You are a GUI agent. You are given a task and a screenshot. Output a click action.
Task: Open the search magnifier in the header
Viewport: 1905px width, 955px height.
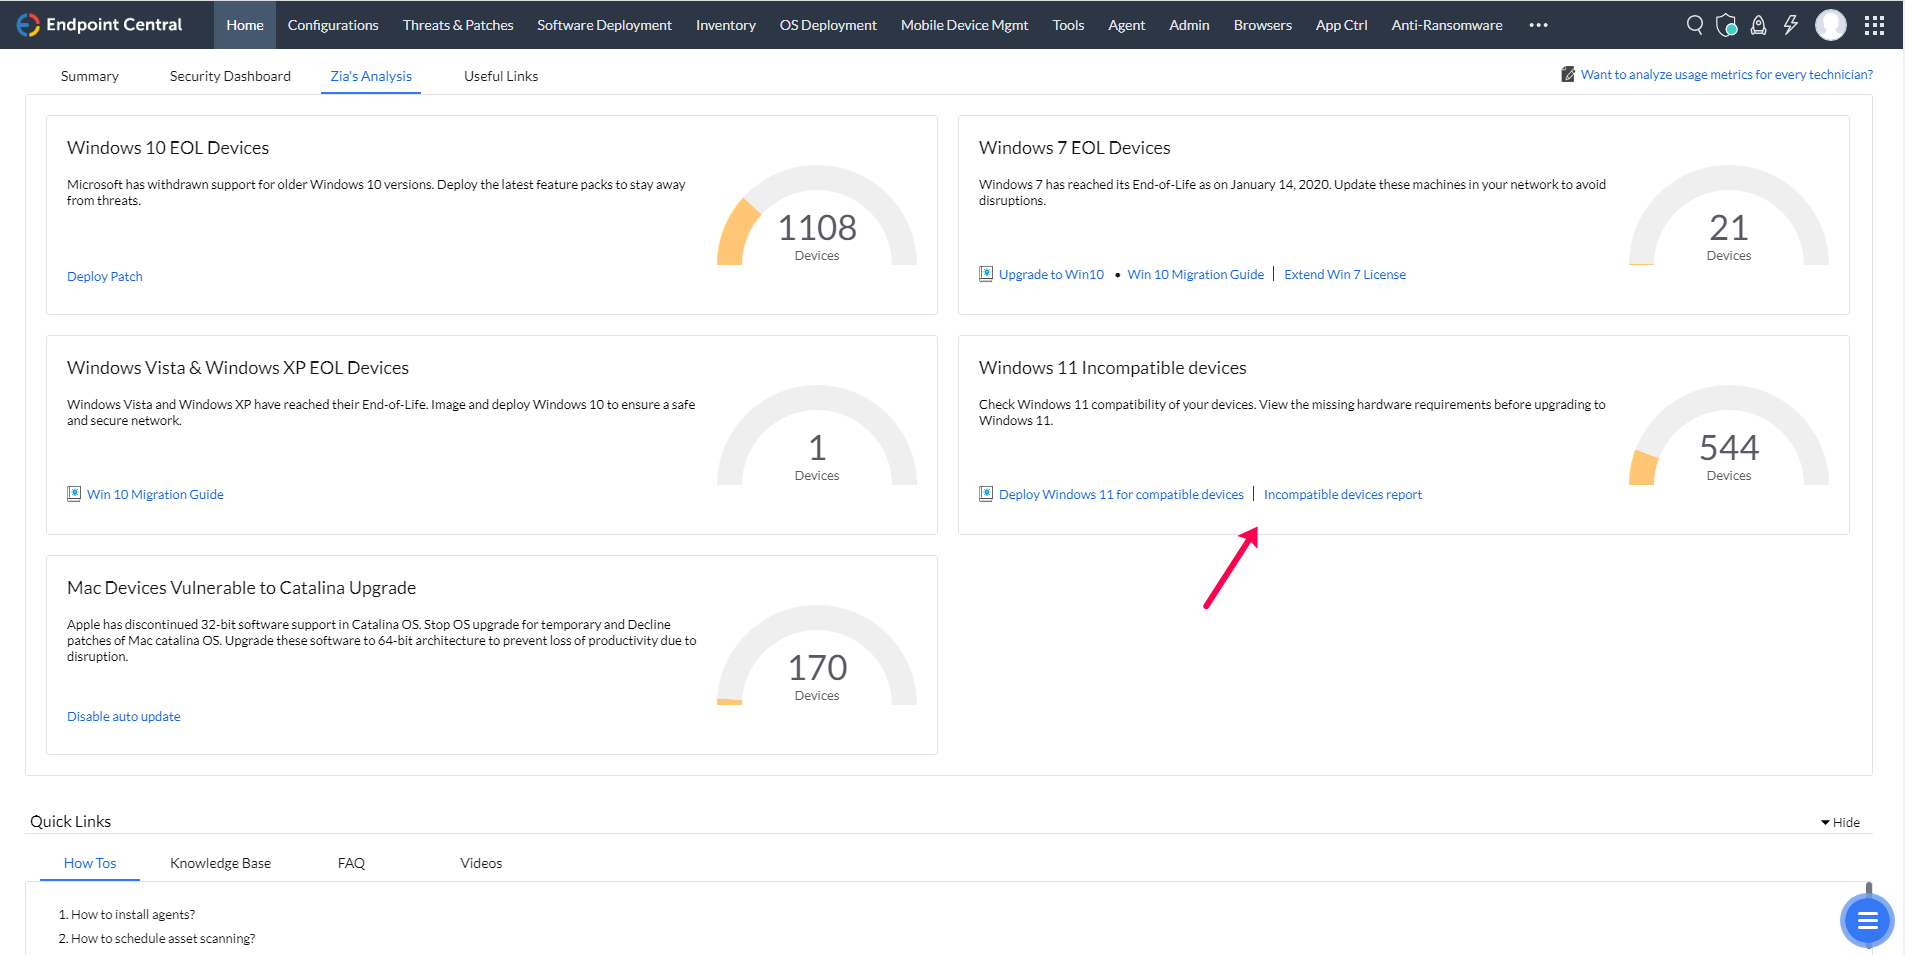[x=1695, y=25]
